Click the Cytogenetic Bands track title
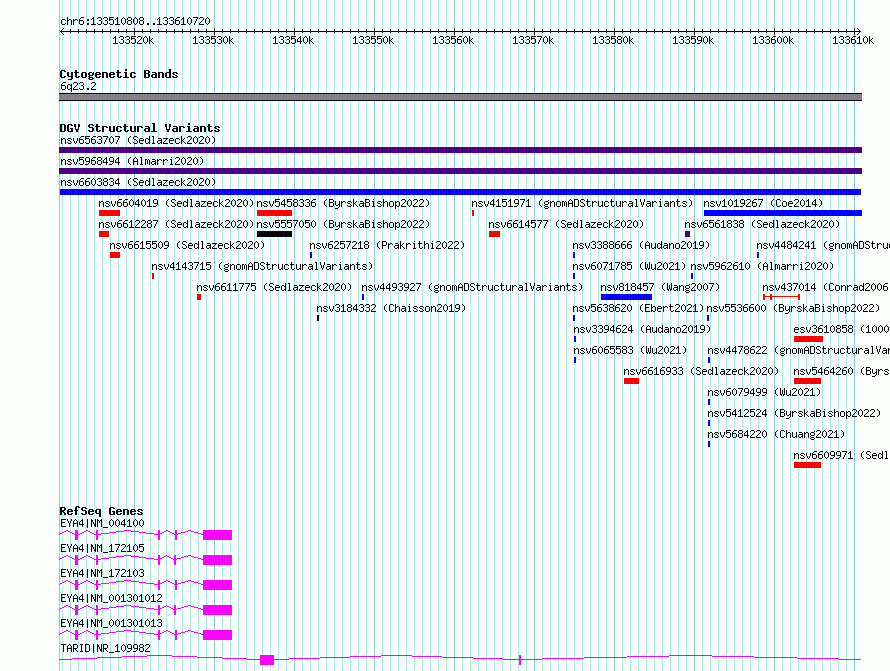Viewport: 890px width, 671px height. pyautogui.click(x=119, y=74)
